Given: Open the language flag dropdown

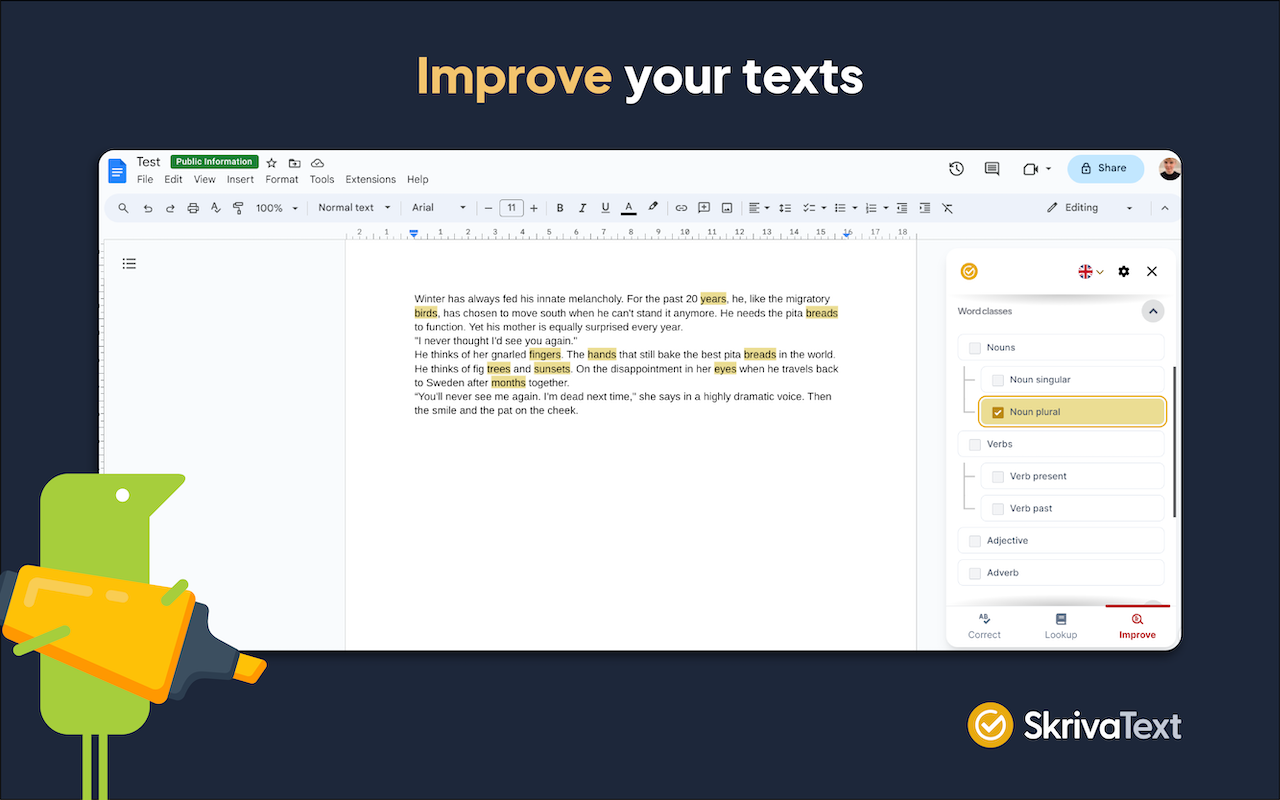Looking at the screenshot, I should click(1090, 271).
